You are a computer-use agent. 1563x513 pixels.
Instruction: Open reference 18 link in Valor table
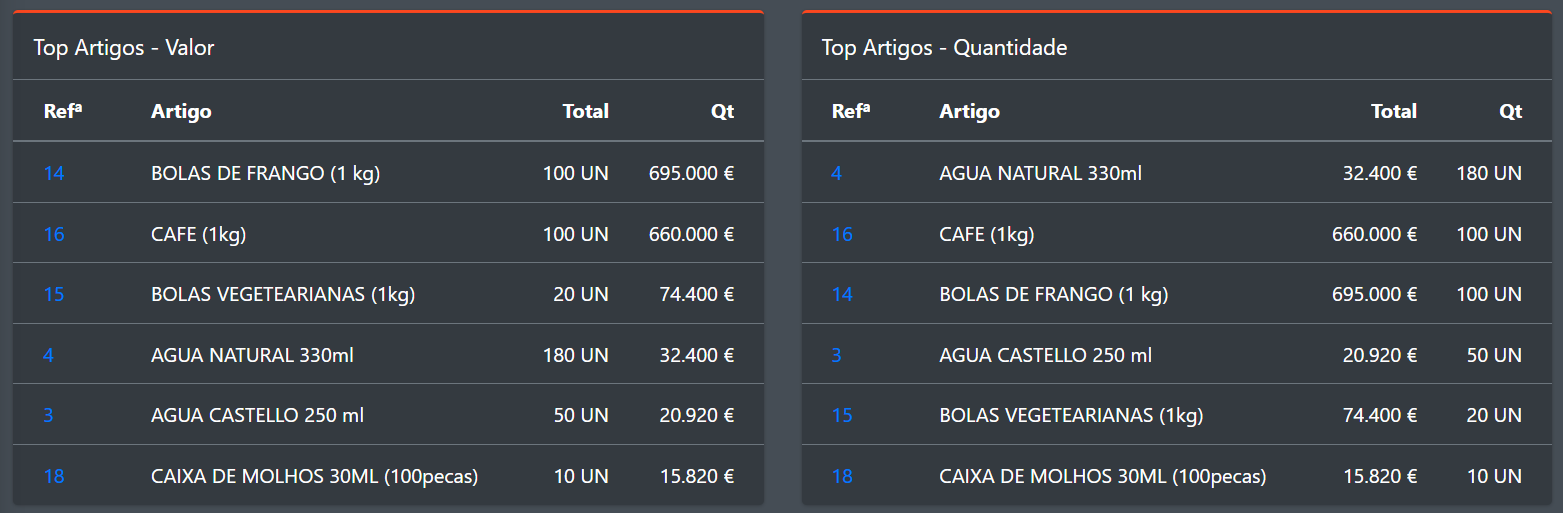pyautogui.click(x=54, y=476)
